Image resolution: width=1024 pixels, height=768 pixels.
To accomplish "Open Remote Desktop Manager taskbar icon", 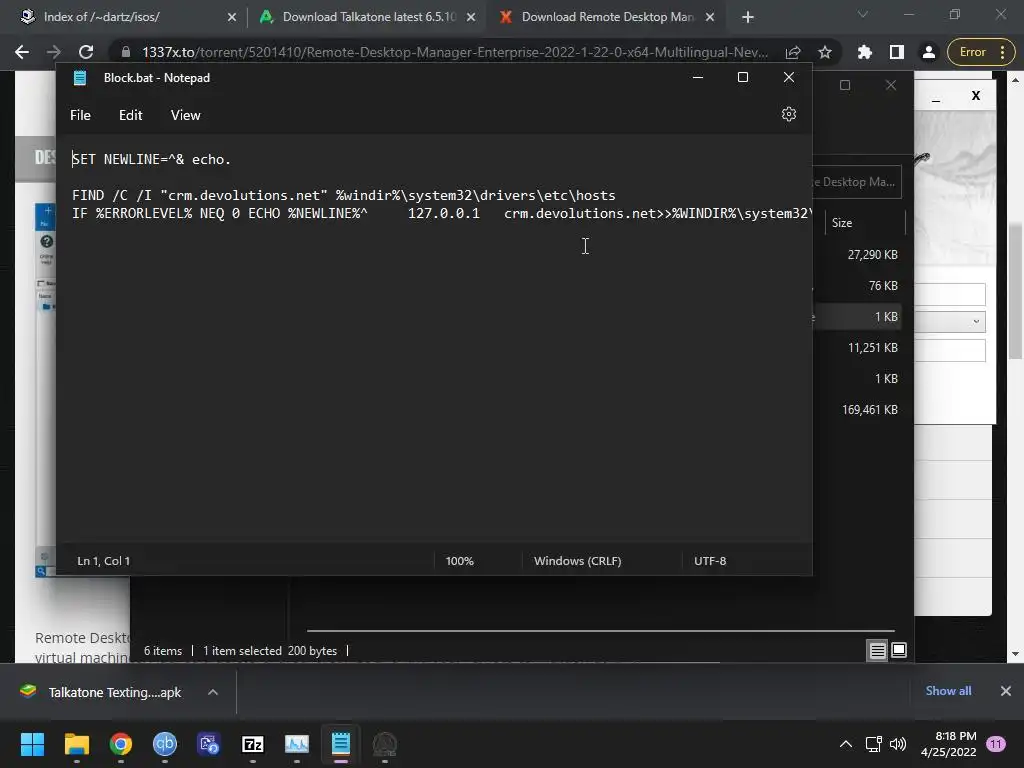I will [x=208, y=744].
